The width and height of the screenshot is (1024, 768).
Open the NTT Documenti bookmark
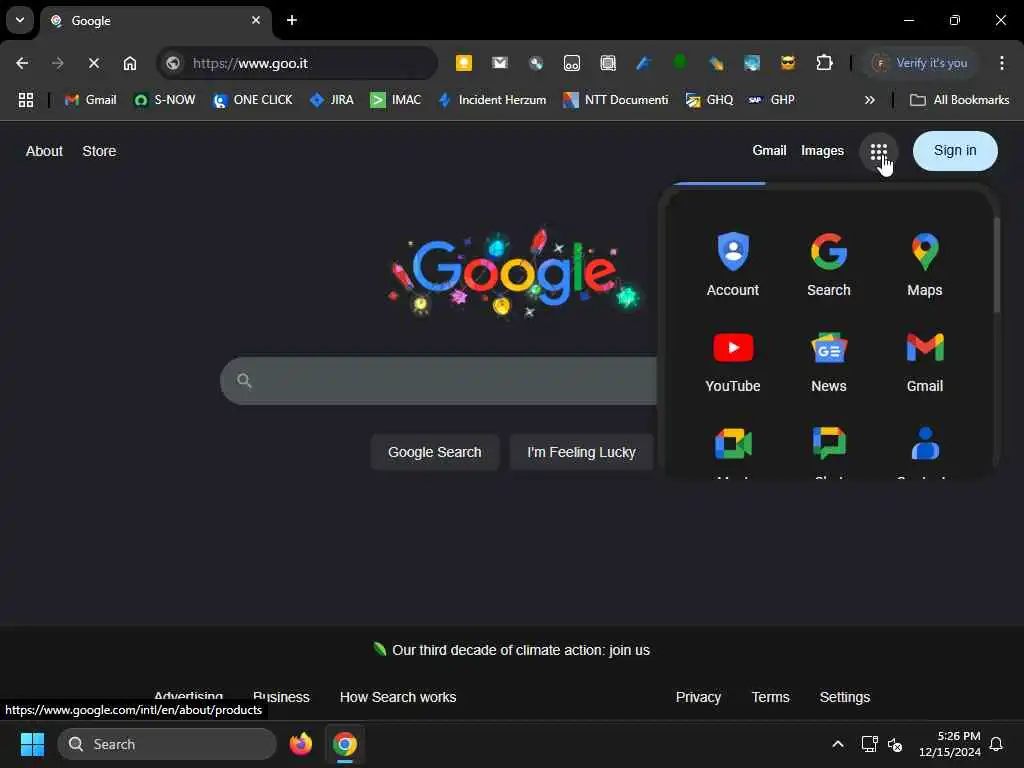click(x=616, y=100)
